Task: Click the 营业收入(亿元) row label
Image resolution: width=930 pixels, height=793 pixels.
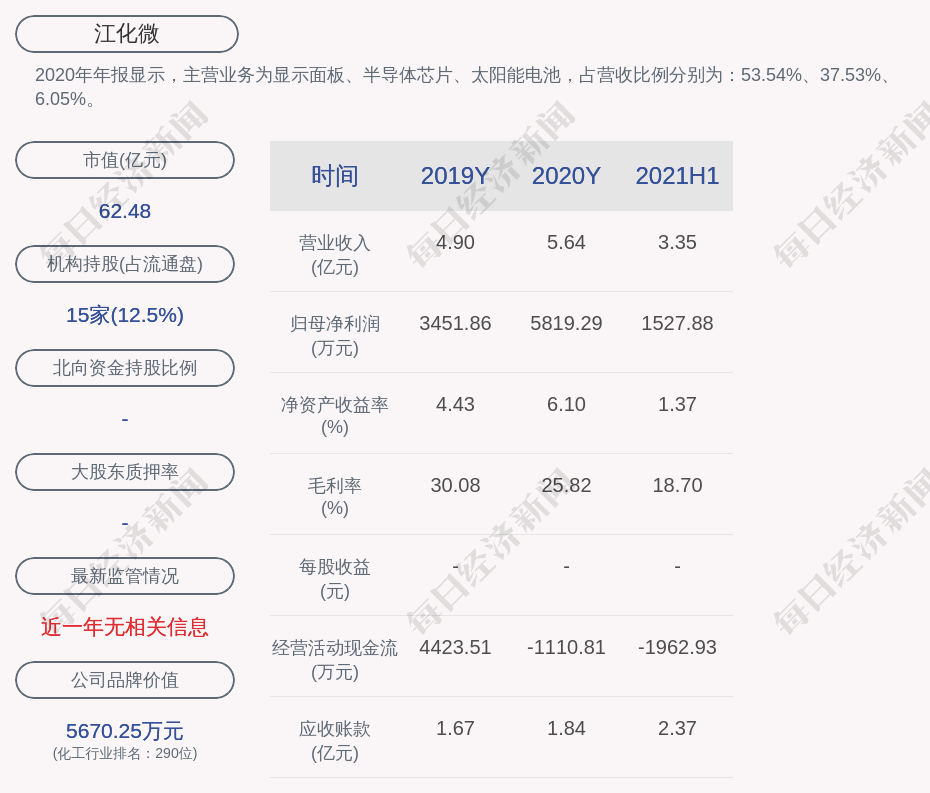Action: (x=335, y=254)
